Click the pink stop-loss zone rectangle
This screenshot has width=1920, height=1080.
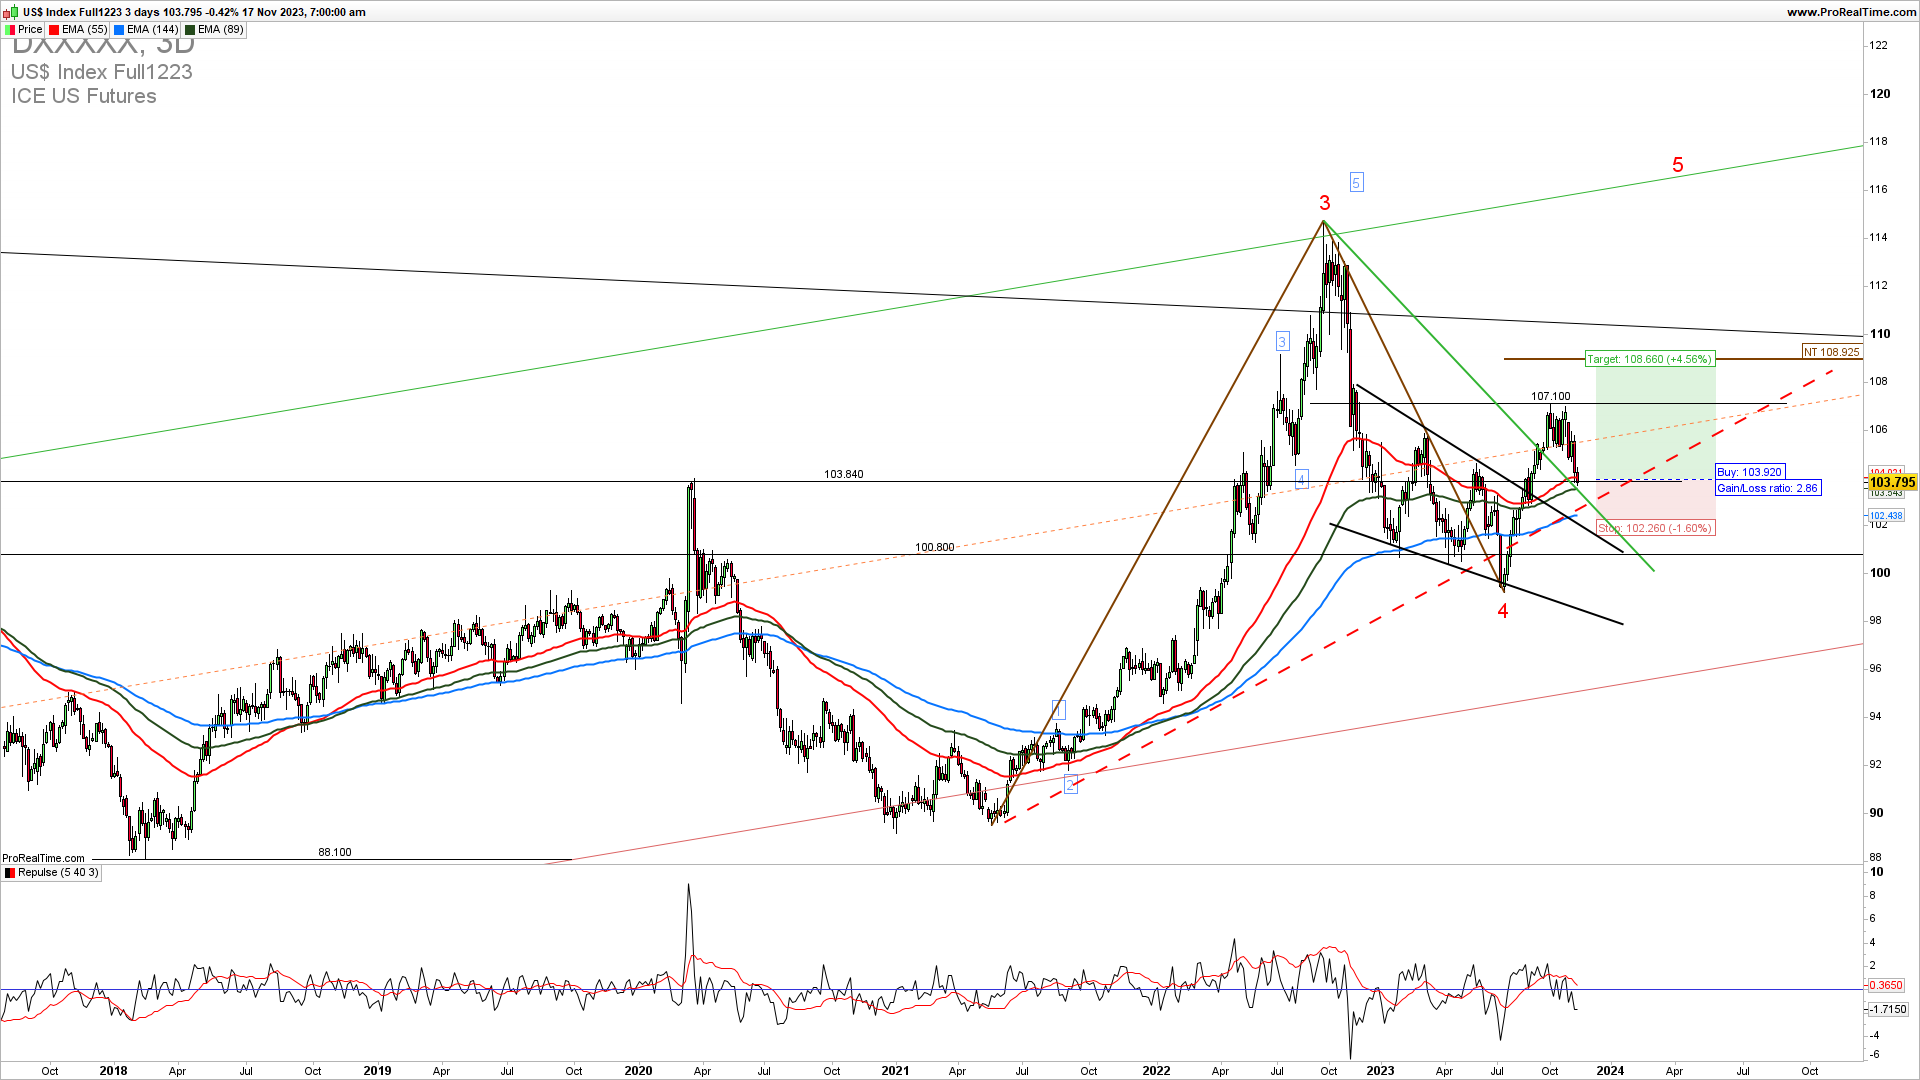coord(1656,500)
